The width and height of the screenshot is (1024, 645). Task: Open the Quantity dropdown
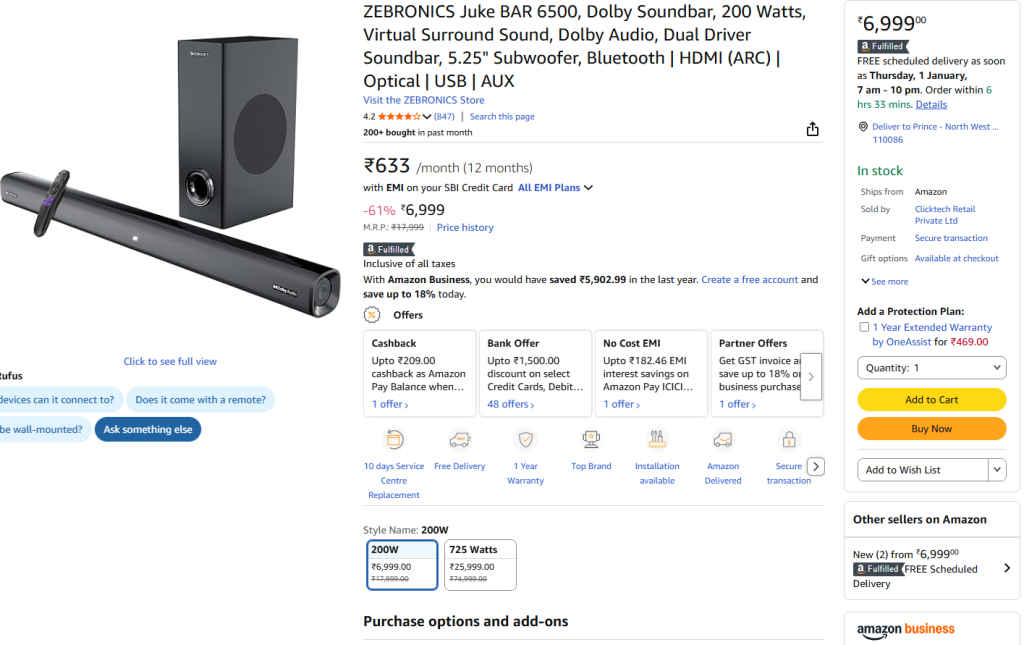[931, 367]
